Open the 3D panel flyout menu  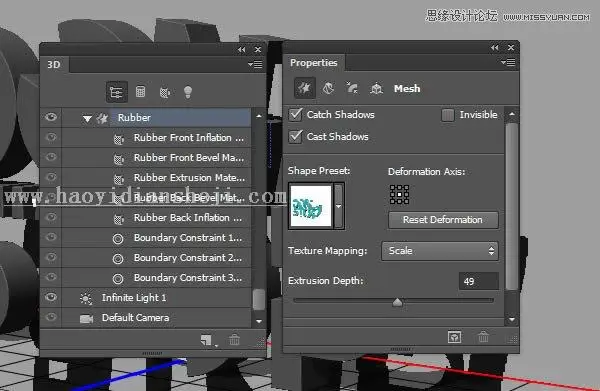pos(255,64)
